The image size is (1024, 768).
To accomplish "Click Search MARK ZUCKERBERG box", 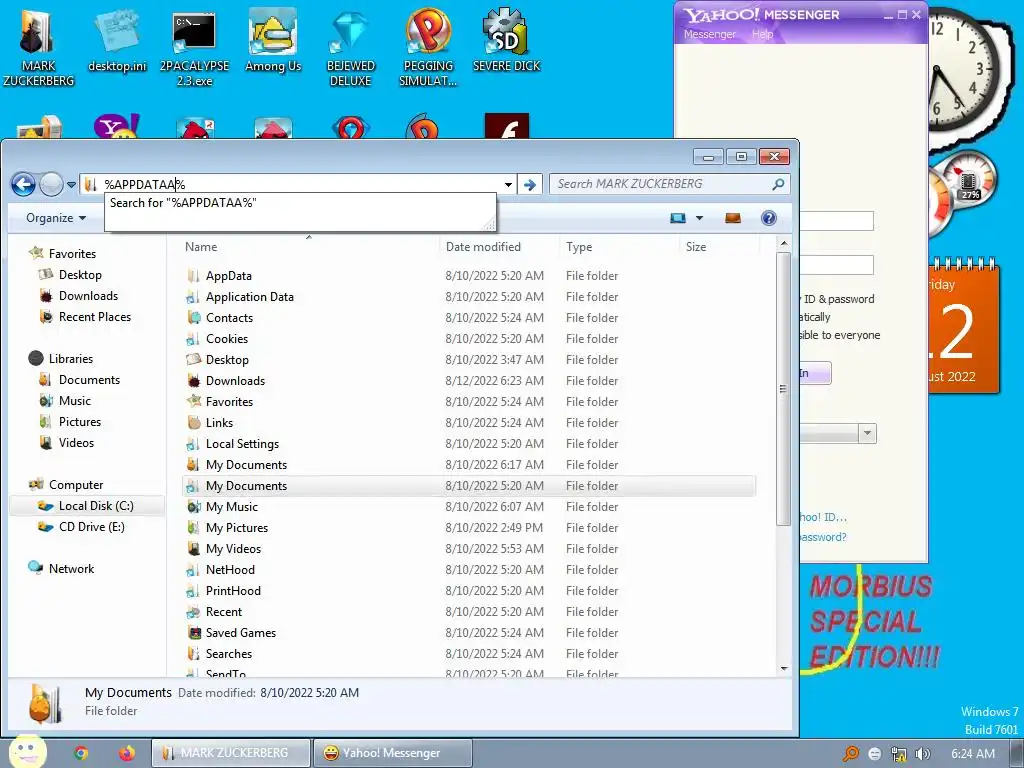I will click(x=662, y=184).
